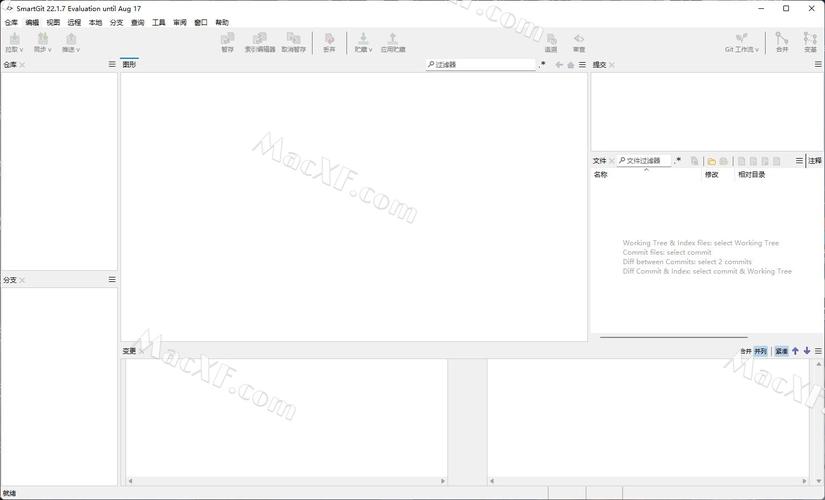825x500 pixels.
Task: Click into the 过滤器 graph filter field
Action: click(480, 64)
